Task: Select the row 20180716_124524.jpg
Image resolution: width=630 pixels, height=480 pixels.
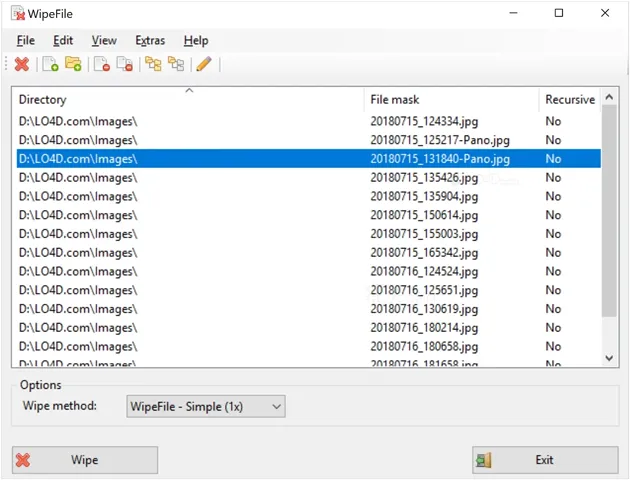Action: pos(309,271)
